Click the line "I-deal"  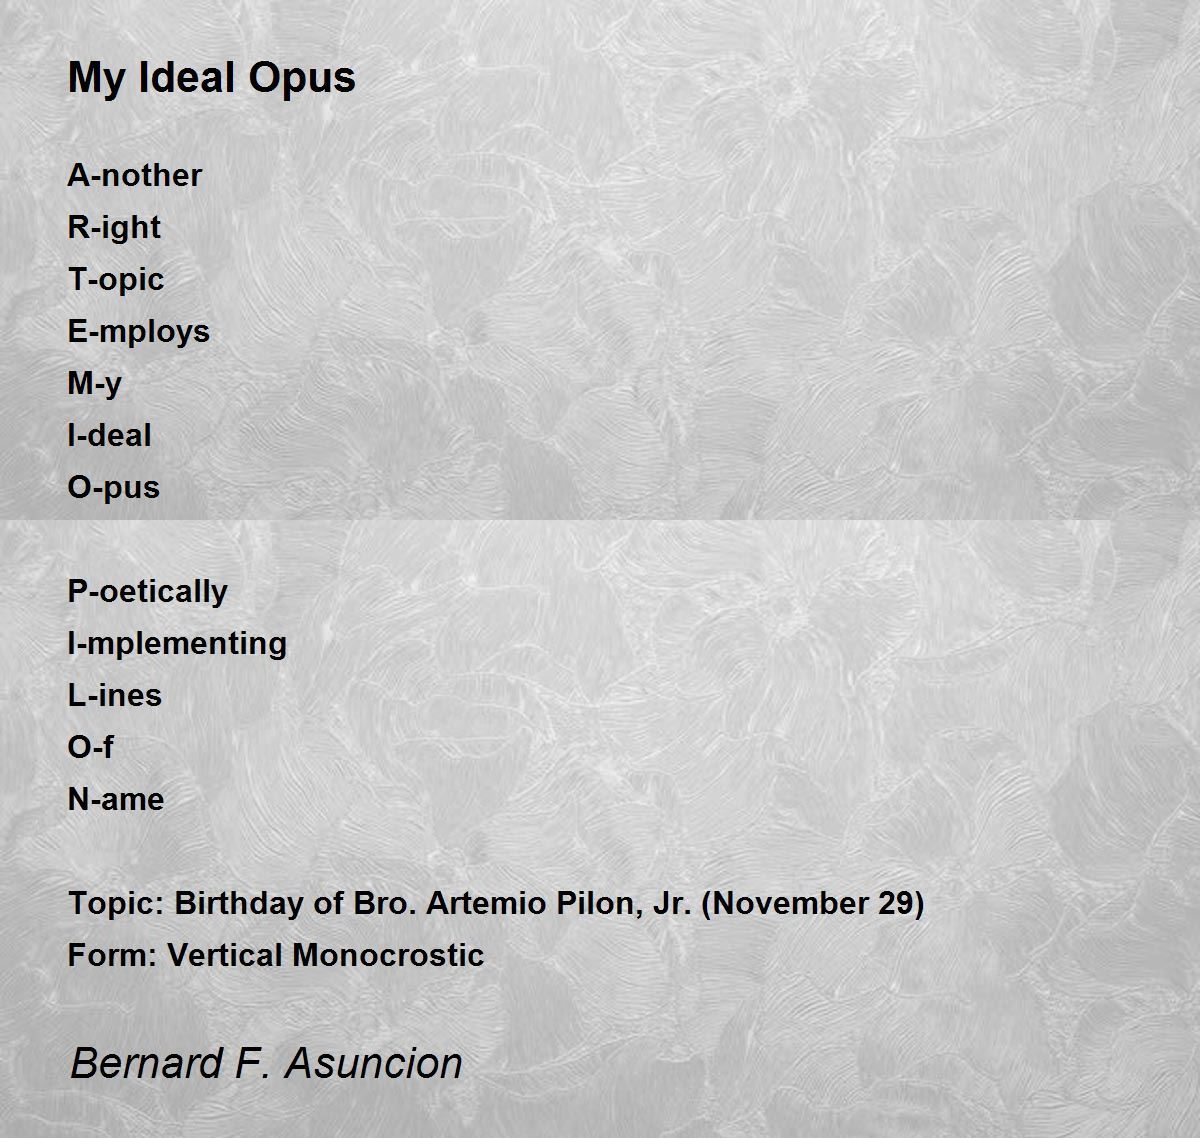109,436
